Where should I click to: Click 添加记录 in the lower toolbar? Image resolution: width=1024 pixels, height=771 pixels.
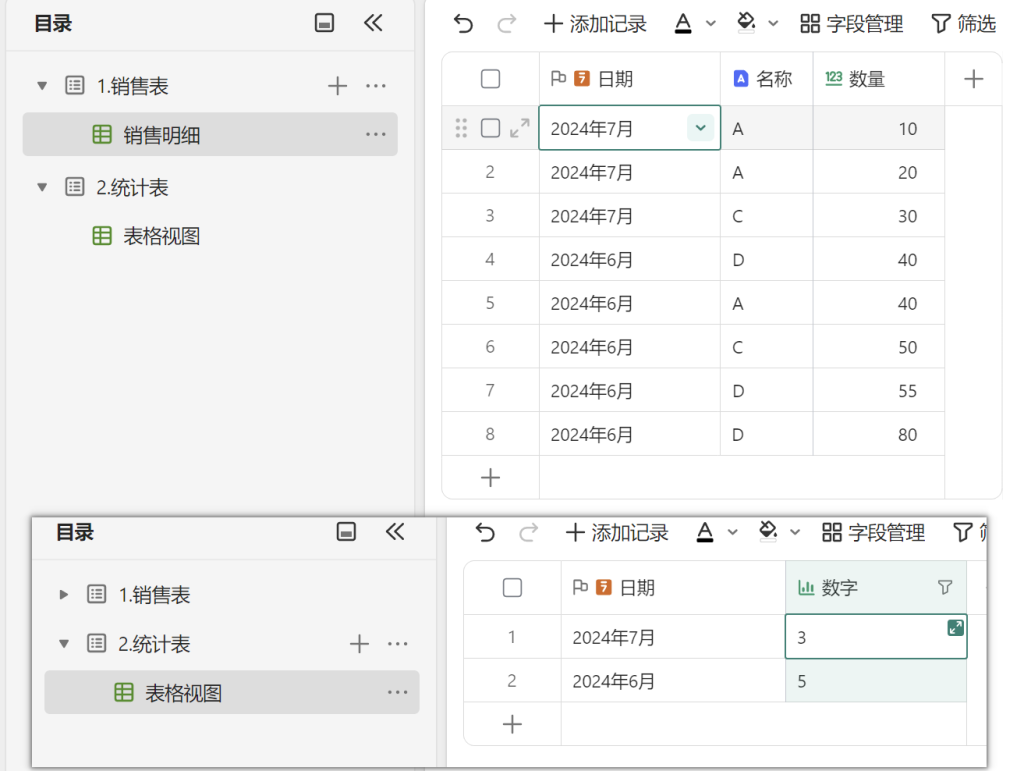[x=617, y=533]
